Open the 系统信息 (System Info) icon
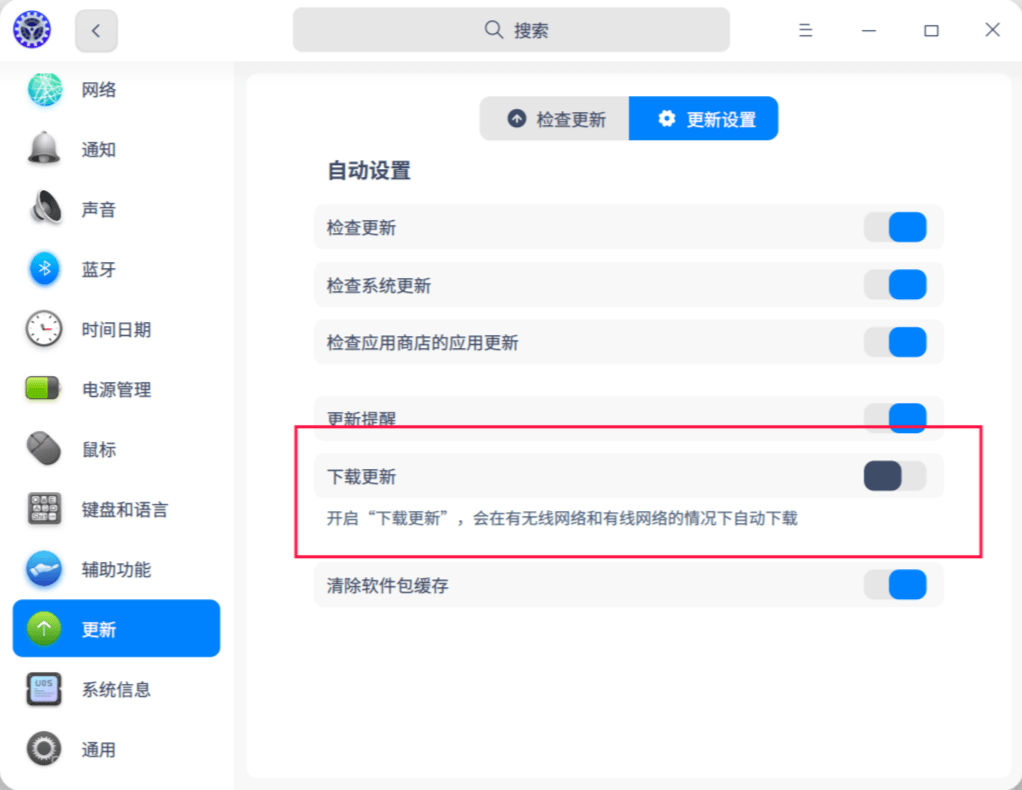This screenshot has height=790, width=1022. pyautogui.click(x=44, y=689)
